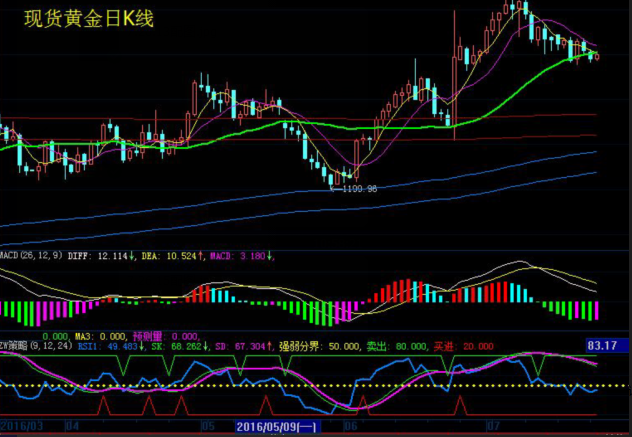Click the blue 83.17 value box
The width and height of the screenshot is (632, 437).
[606, 347]
